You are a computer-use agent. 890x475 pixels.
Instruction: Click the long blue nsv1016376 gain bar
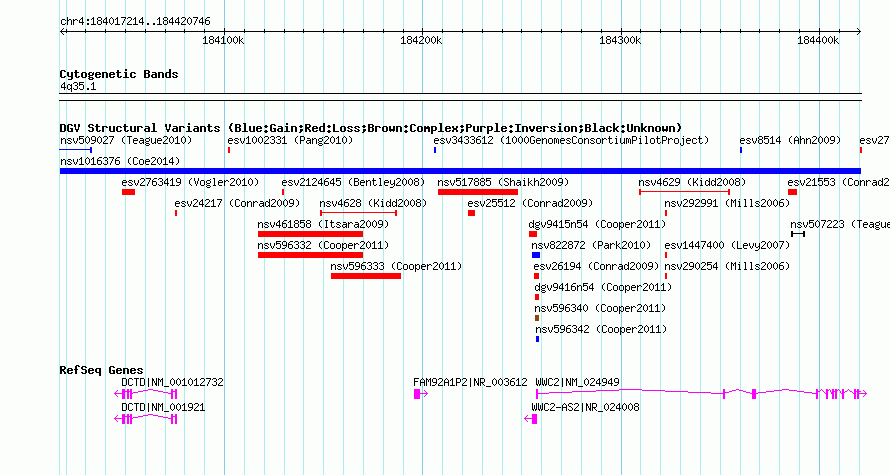[460, 171]
